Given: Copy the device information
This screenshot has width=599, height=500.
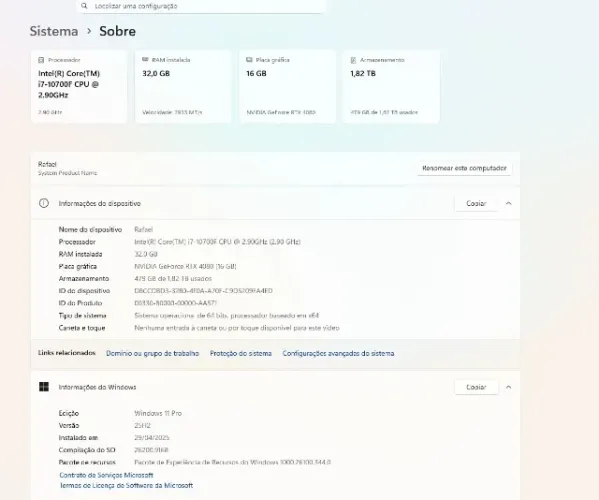Looking at the screenshot, I should [x=476, y=203].
